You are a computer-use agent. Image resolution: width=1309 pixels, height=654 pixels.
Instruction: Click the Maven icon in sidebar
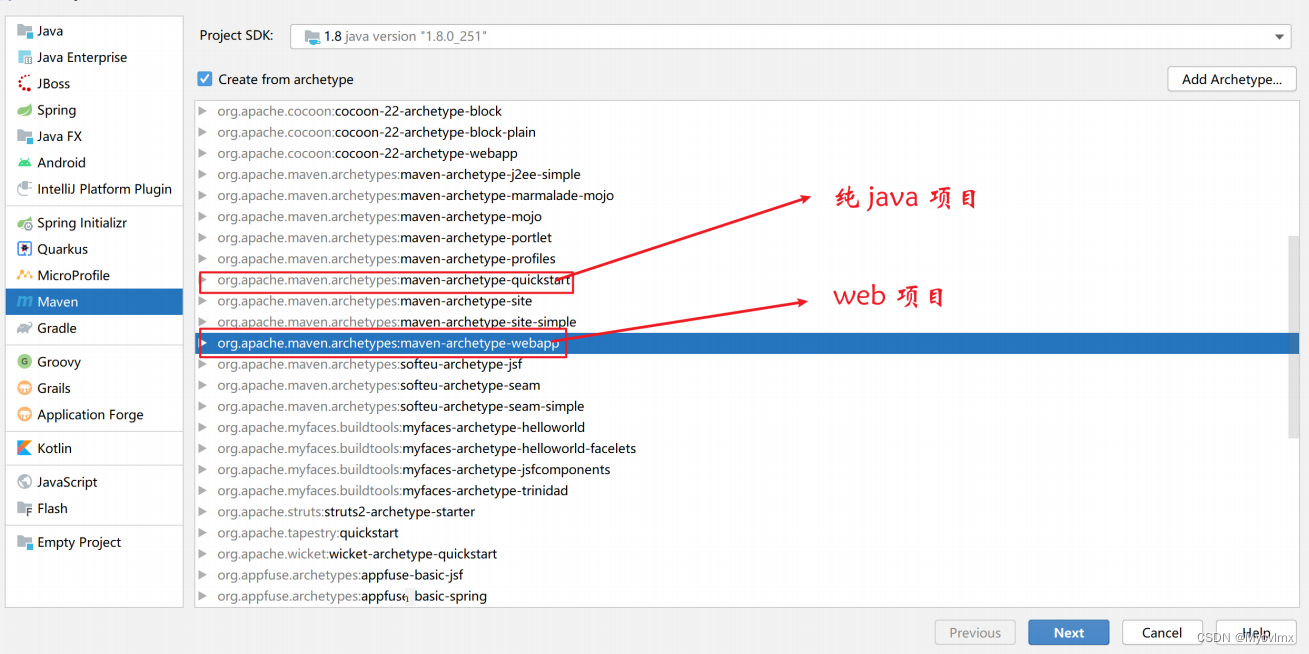pyautogui.click(x=25, y=302)
